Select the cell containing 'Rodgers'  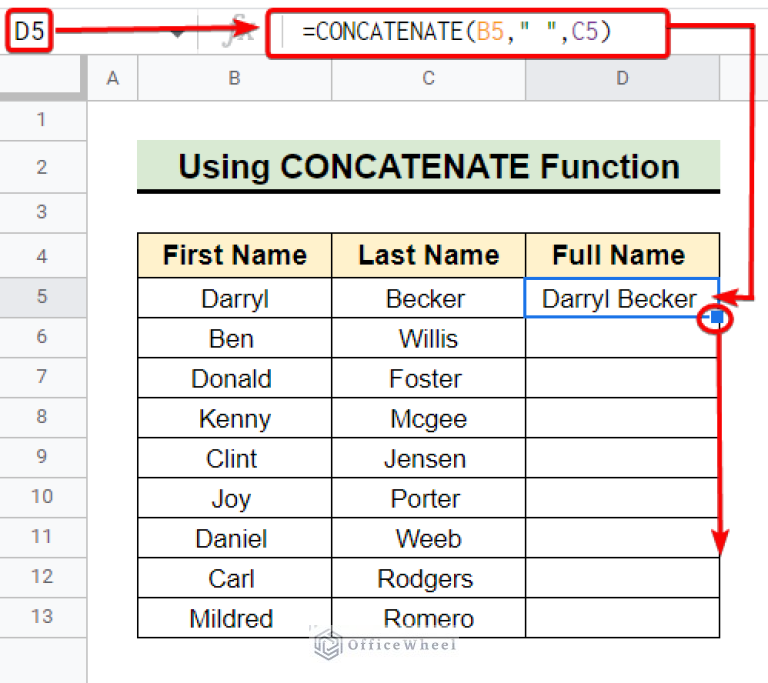(428, 578)
